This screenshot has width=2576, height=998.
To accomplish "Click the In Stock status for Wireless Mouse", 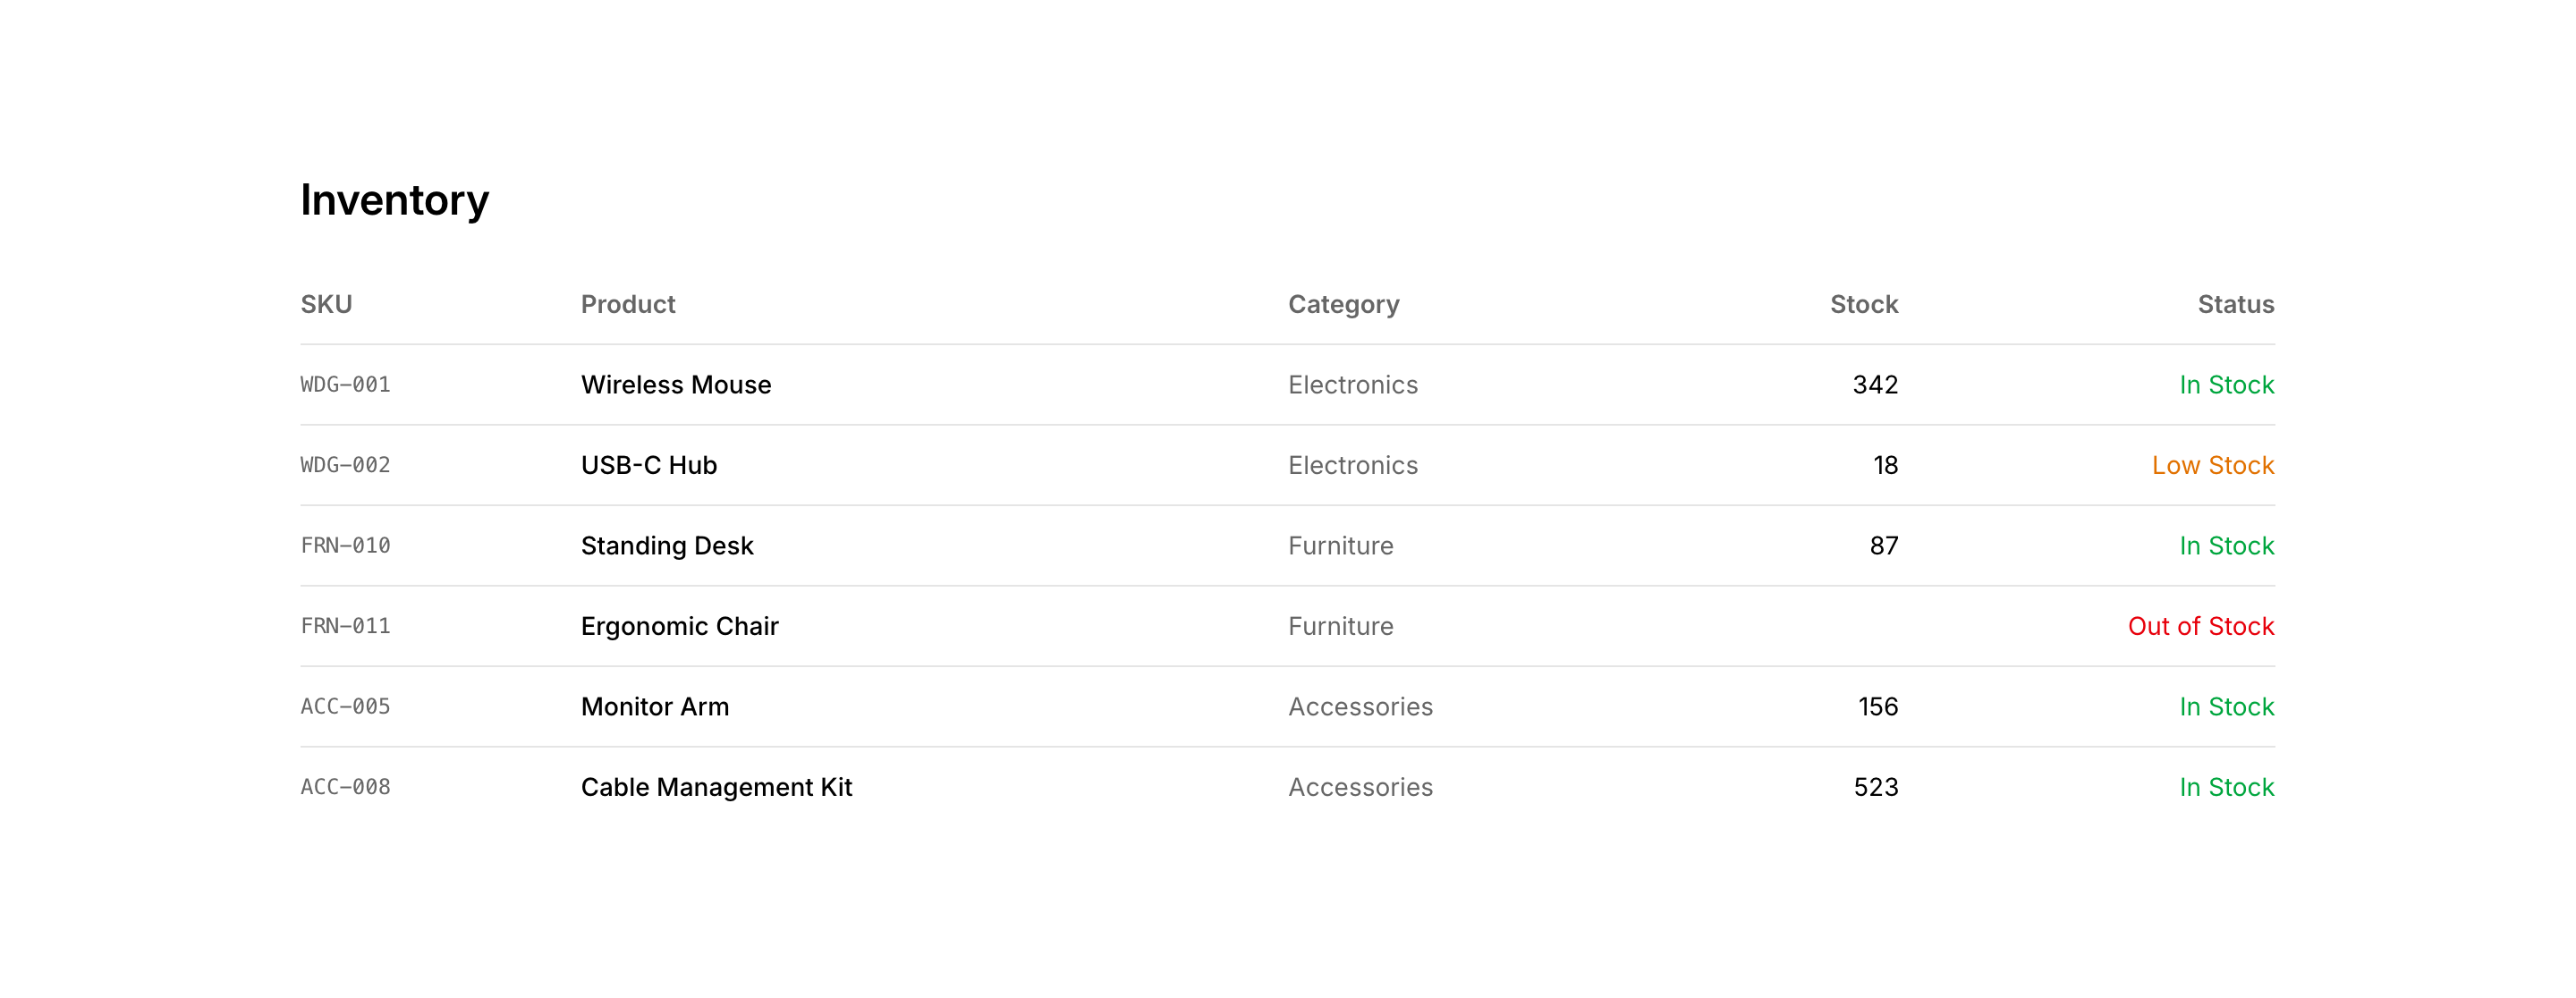I will (2226, 385).
